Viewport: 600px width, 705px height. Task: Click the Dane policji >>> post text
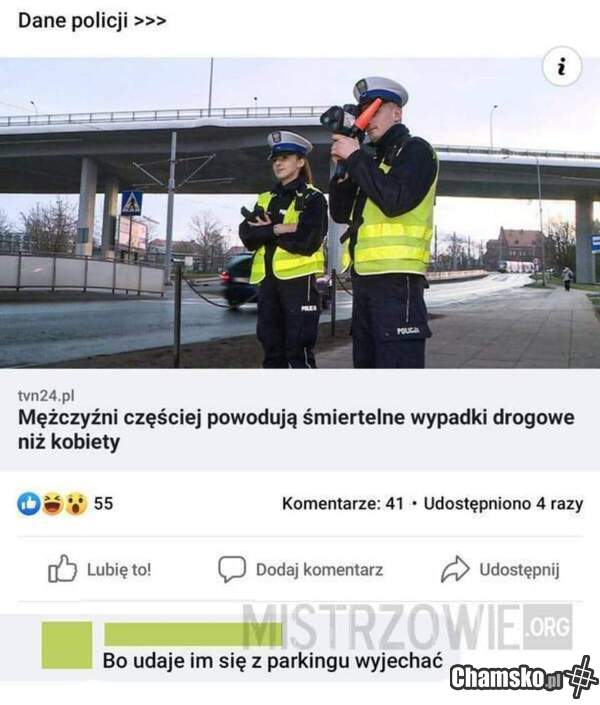[92, 21]
